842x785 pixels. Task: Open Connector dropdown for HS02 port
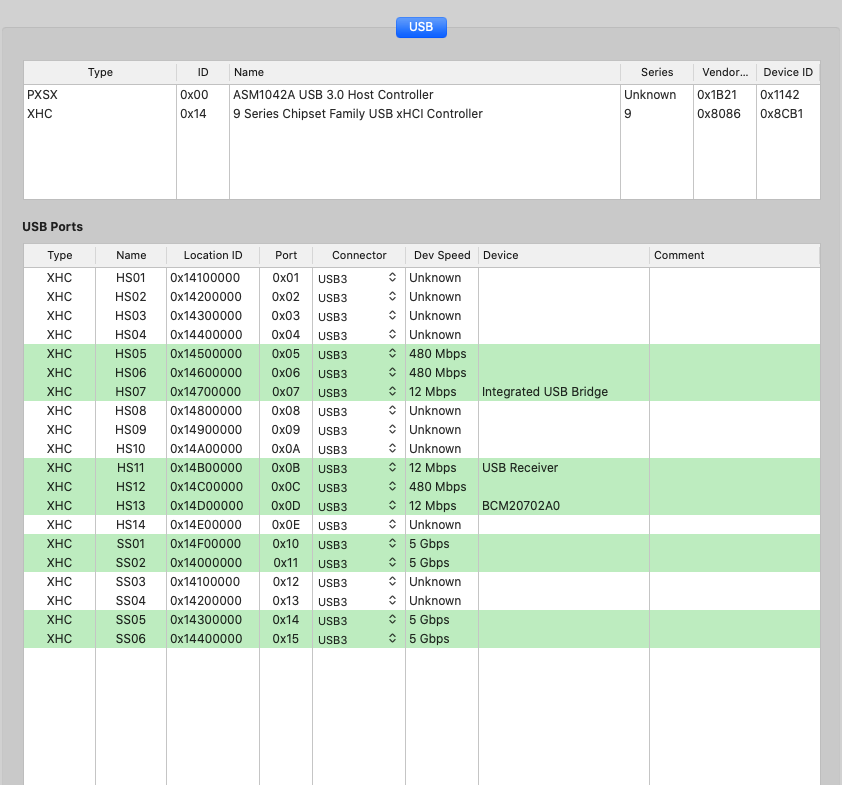(358, 296)
